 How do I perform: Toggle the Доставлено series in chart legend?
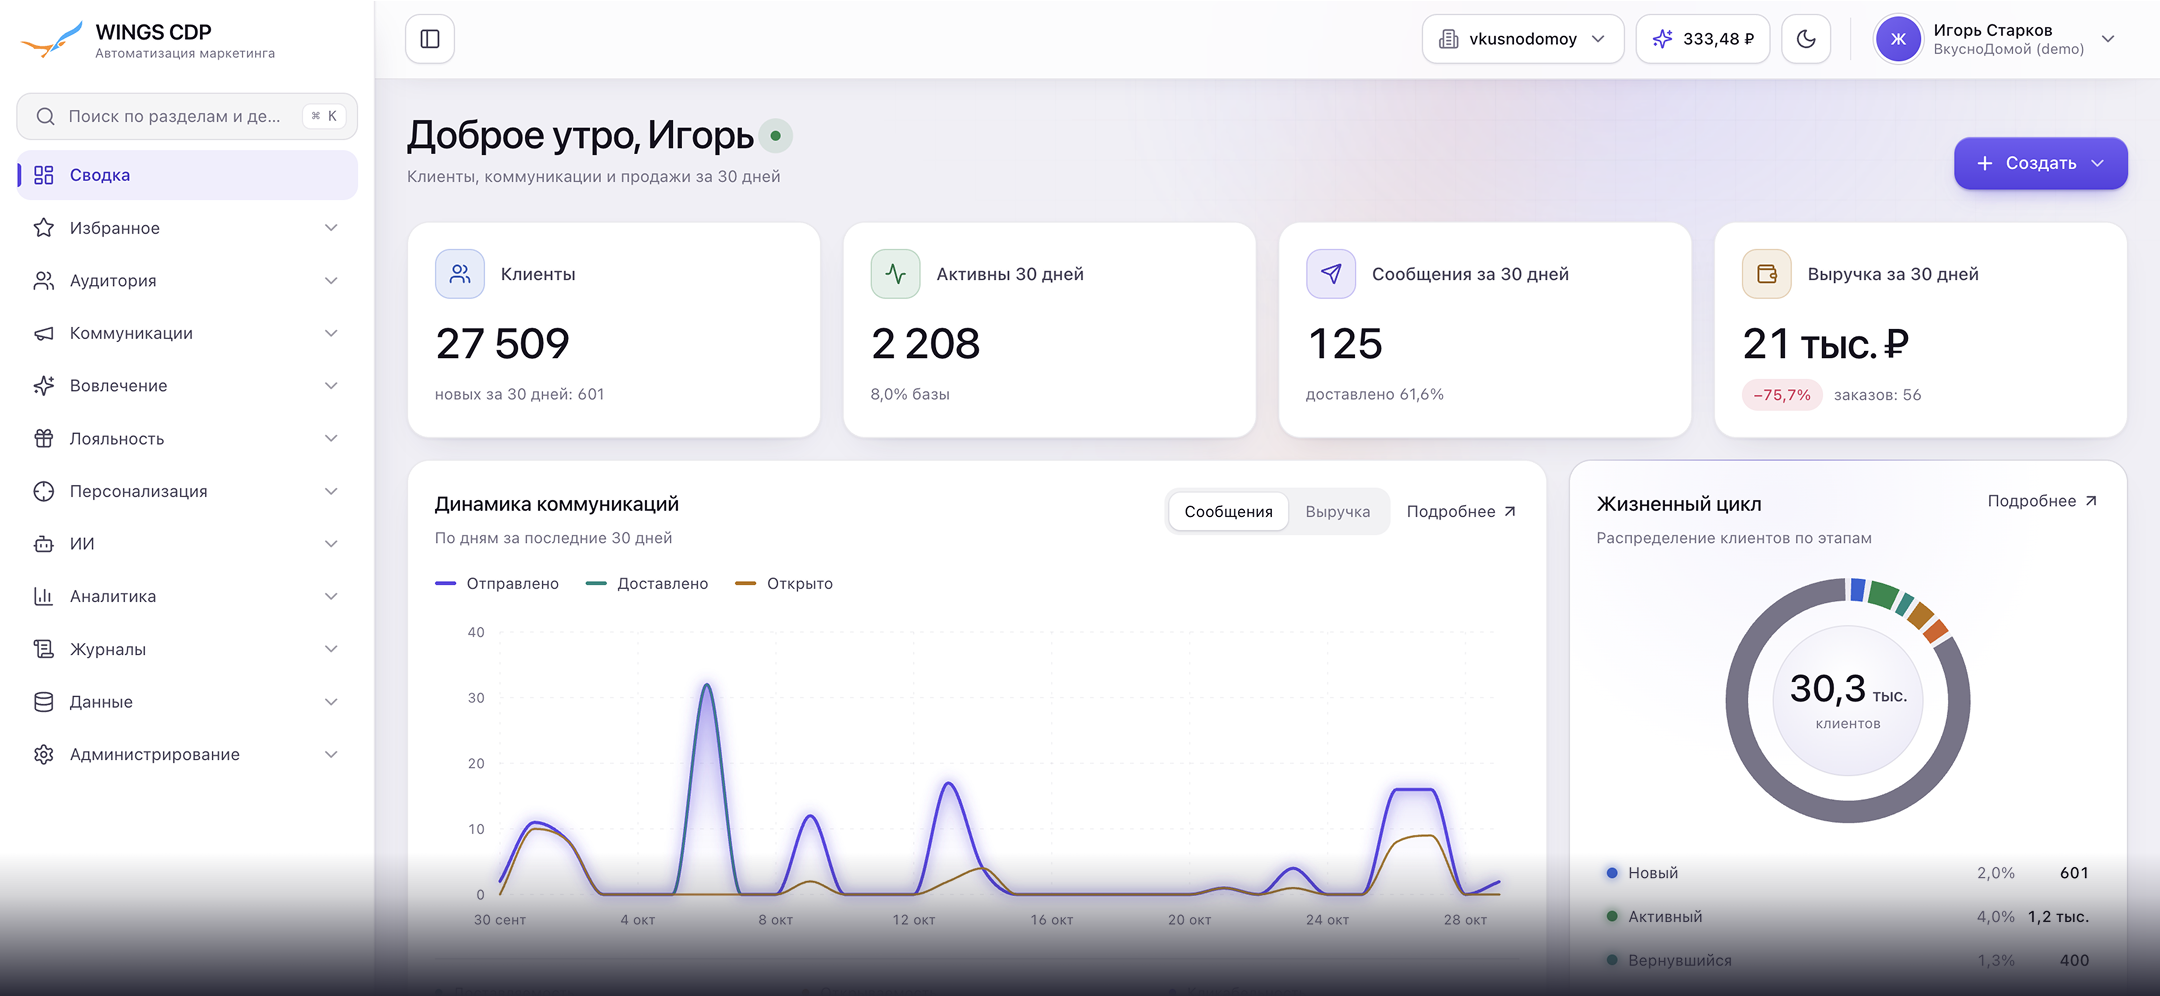click(x=647, y=584)
